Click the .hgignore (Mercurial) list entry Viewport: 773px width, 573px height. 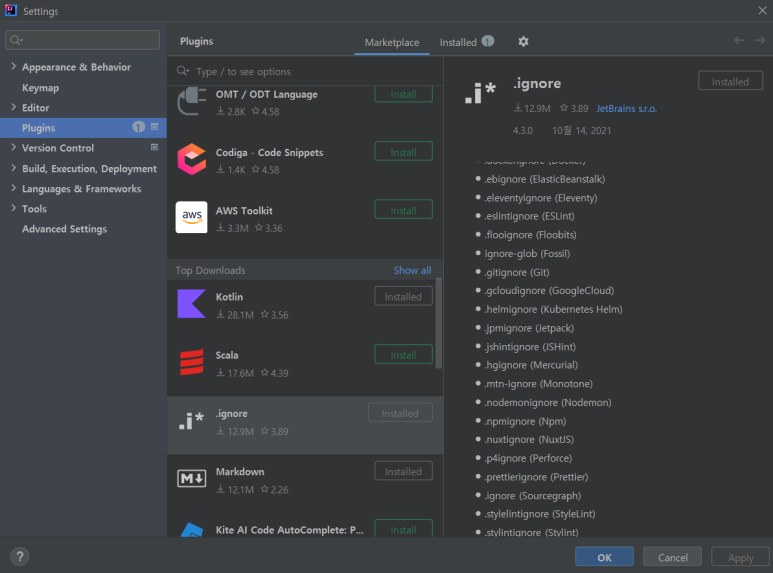(x=531, y=365)
